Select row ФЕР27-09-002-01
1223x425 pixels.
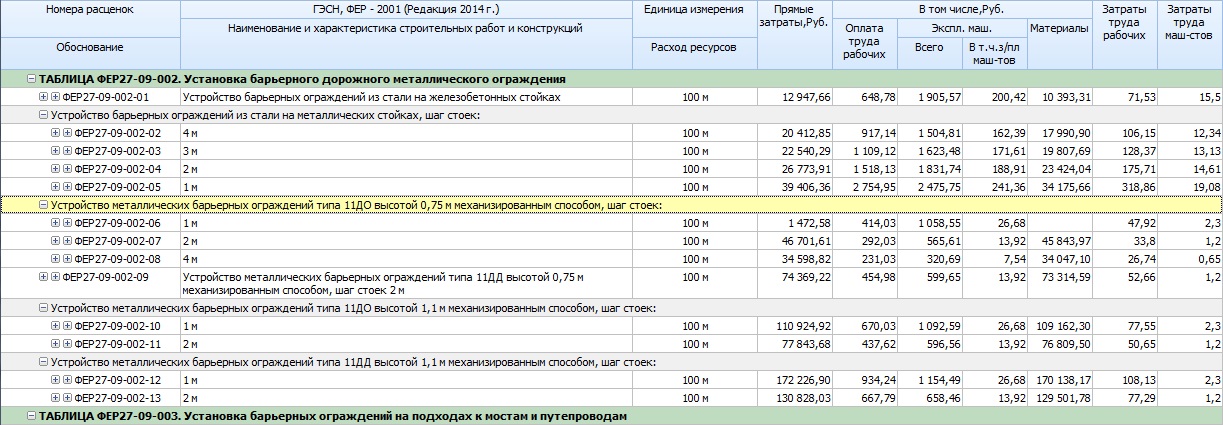611,97
